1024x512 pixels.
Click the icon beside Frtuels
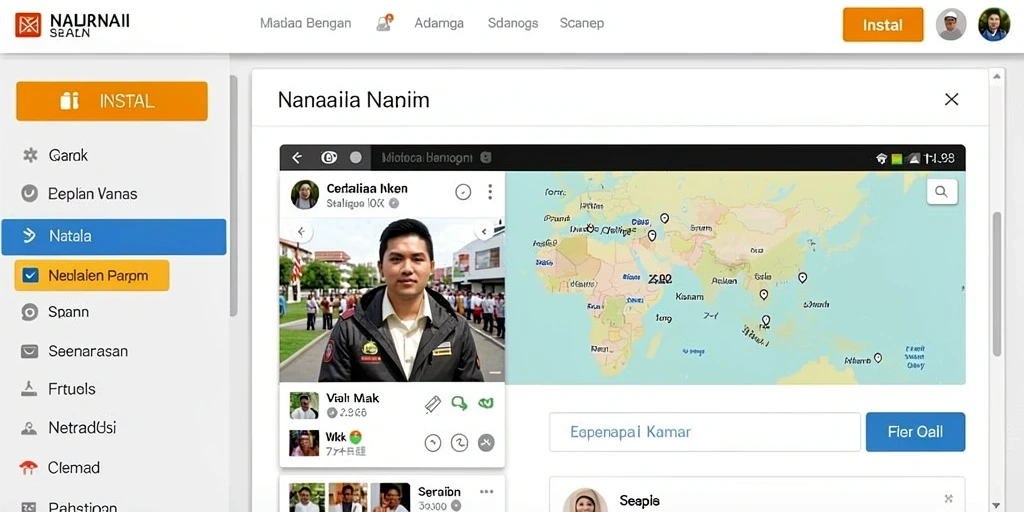tap(29, 389)
